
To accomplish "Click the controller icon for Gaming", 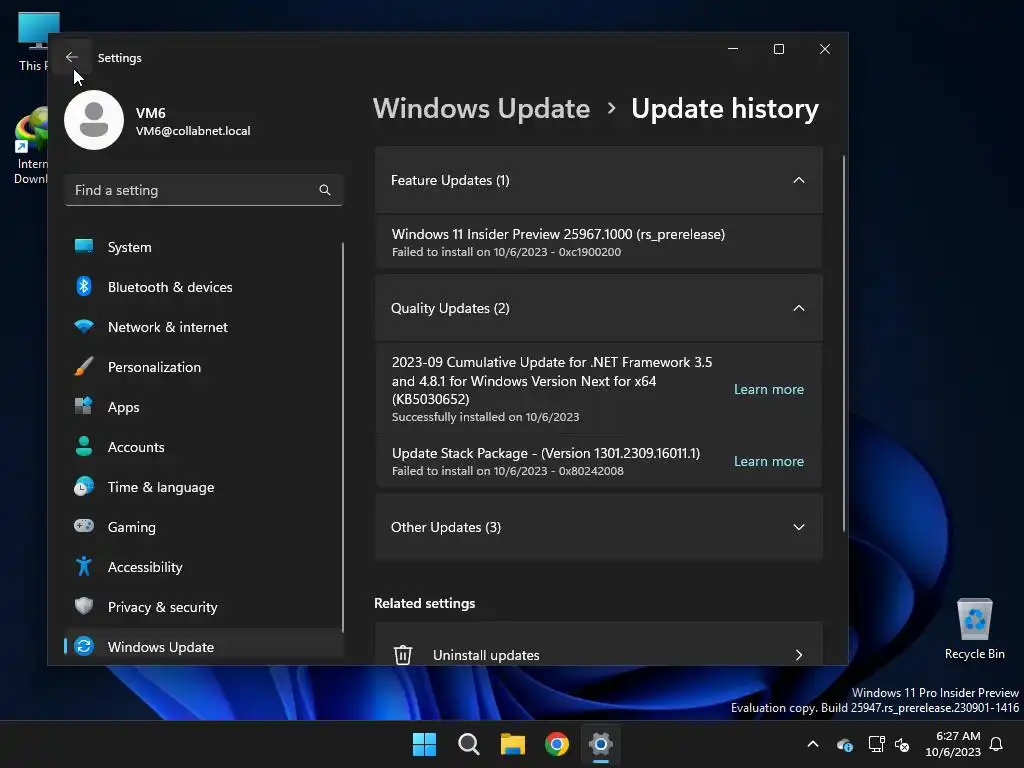I will tap(84, 526).
